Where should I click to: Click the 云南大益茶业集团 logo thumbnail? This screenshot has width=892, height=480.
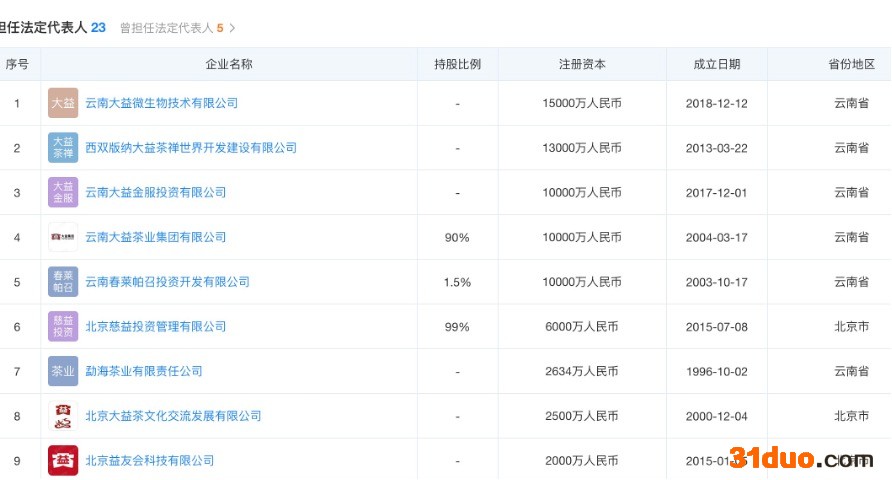tap(63, 237)
